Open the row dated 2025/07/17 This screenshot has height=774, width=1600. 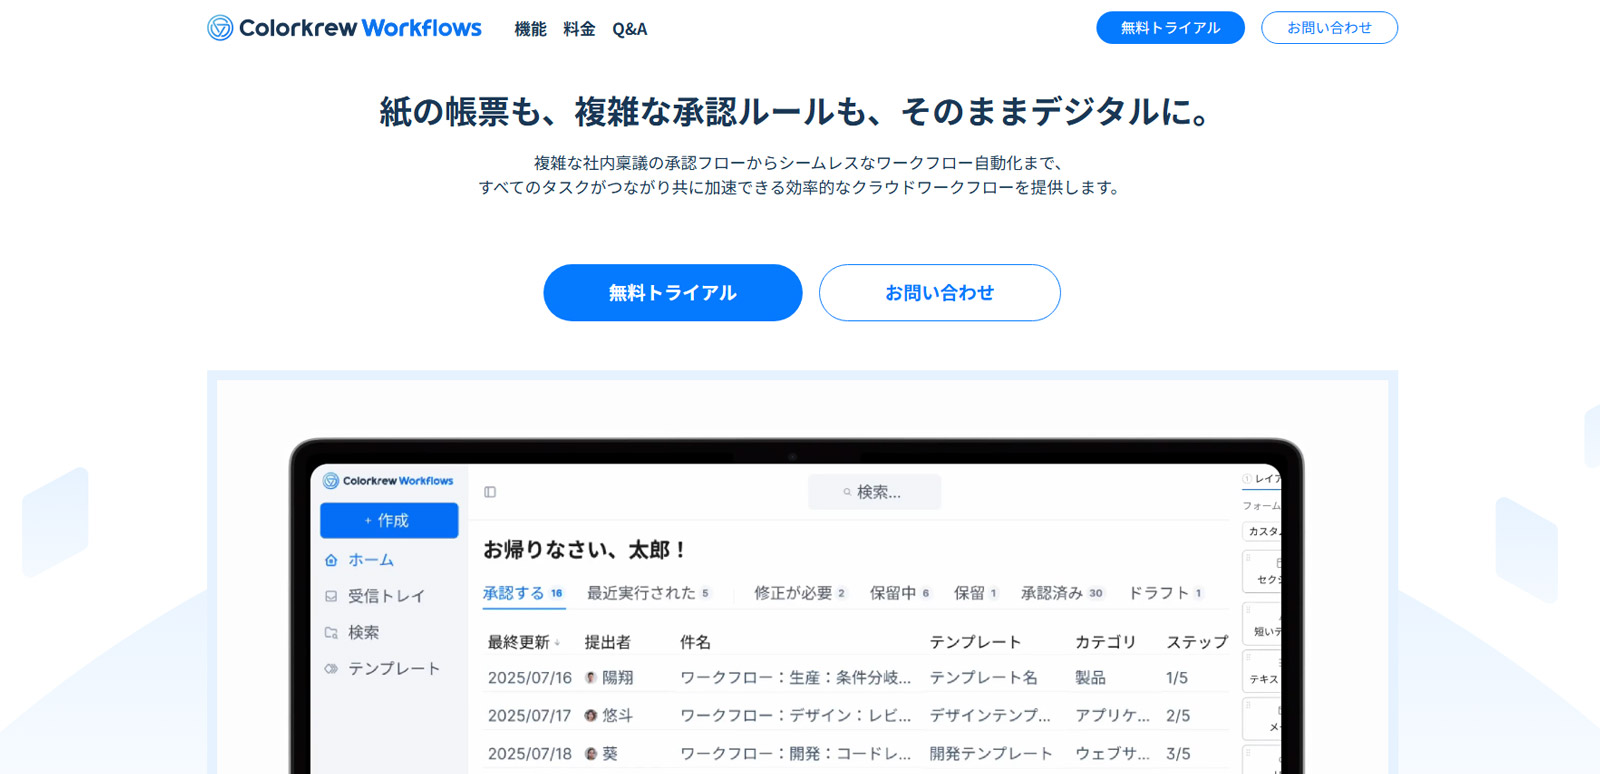click(857, 716)
